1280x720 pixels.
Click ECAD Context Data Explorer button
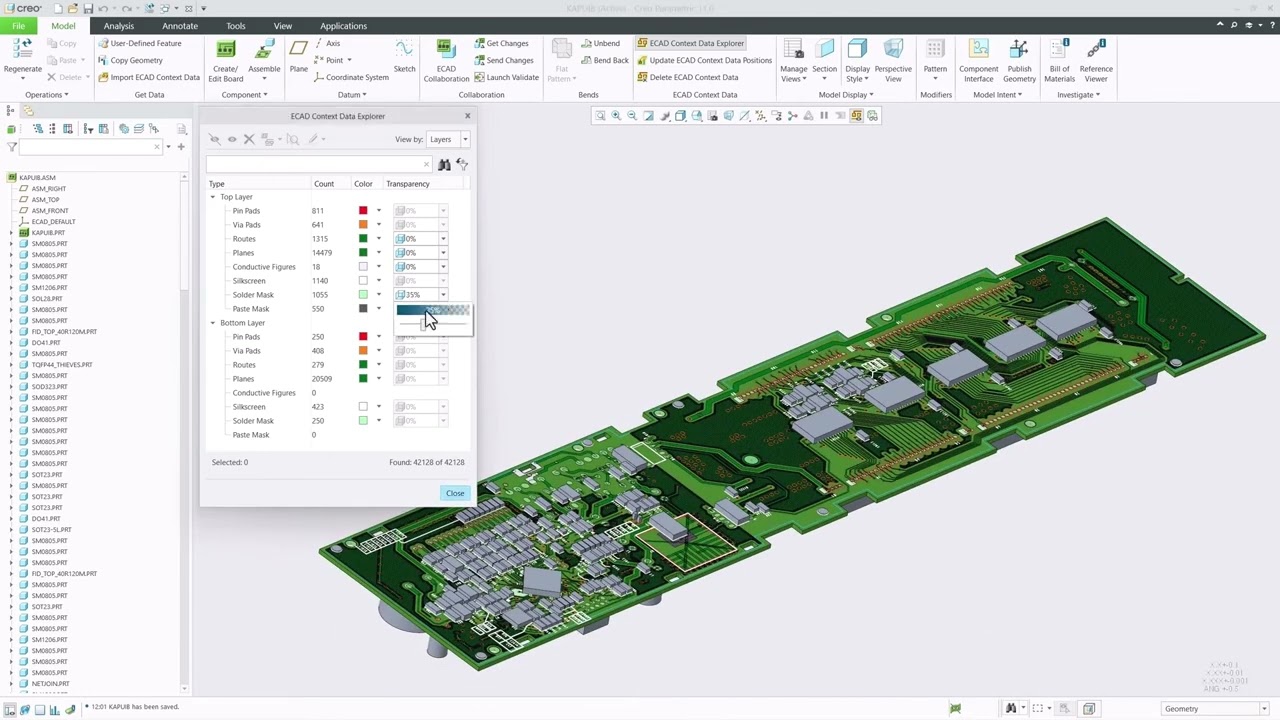click(690, 43)
